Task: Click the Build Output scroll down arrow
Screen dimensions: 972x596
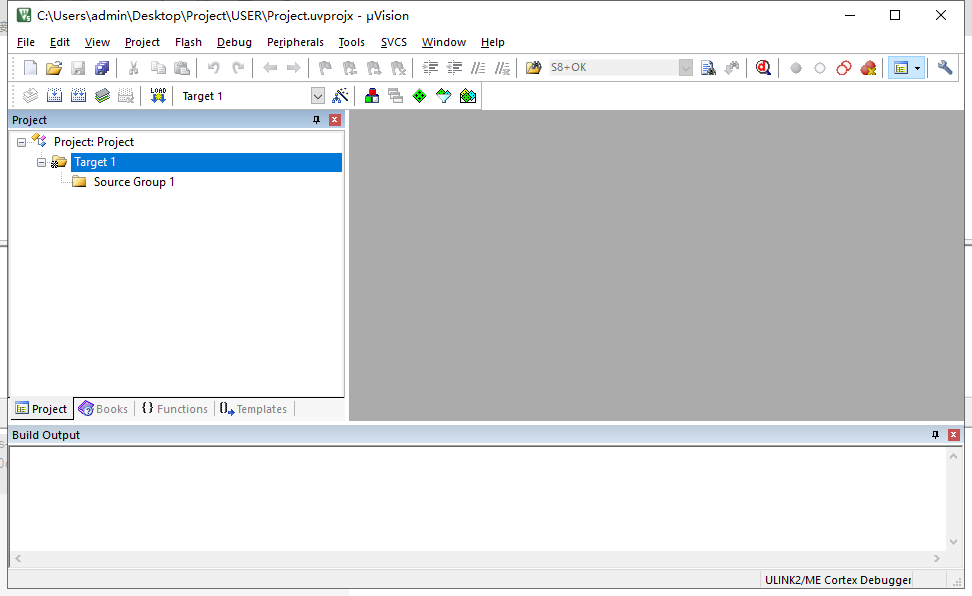Action: click(x=953, y=541)
